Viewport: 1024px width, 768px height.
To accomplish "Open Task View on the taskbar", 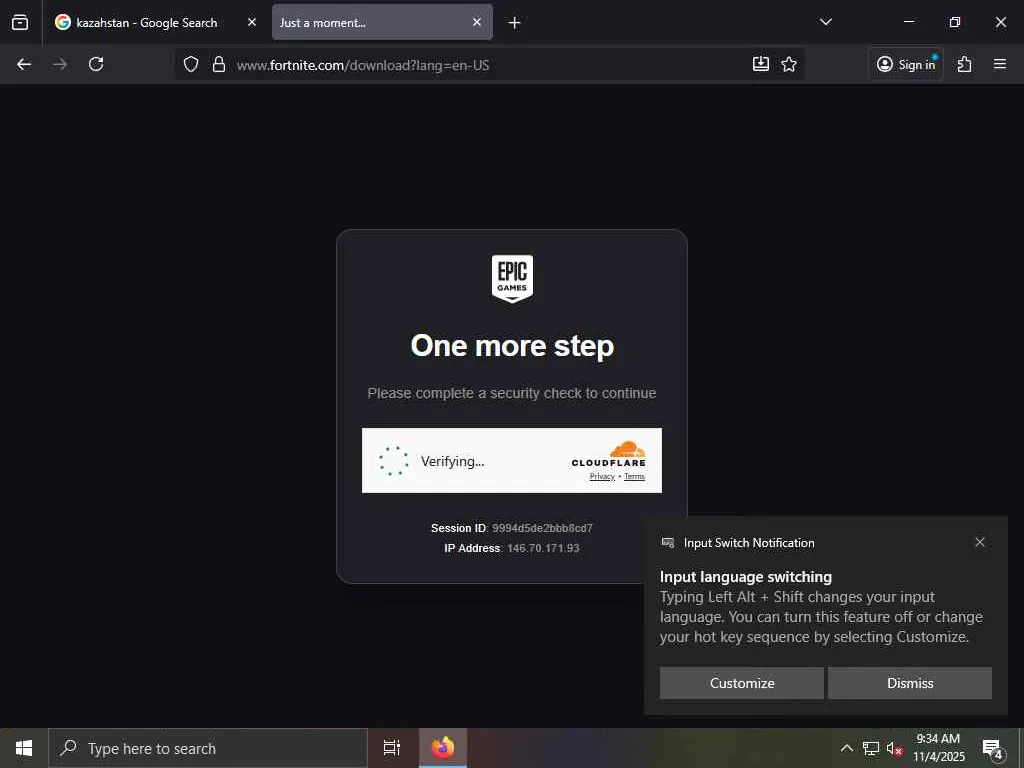I will 392,748.
